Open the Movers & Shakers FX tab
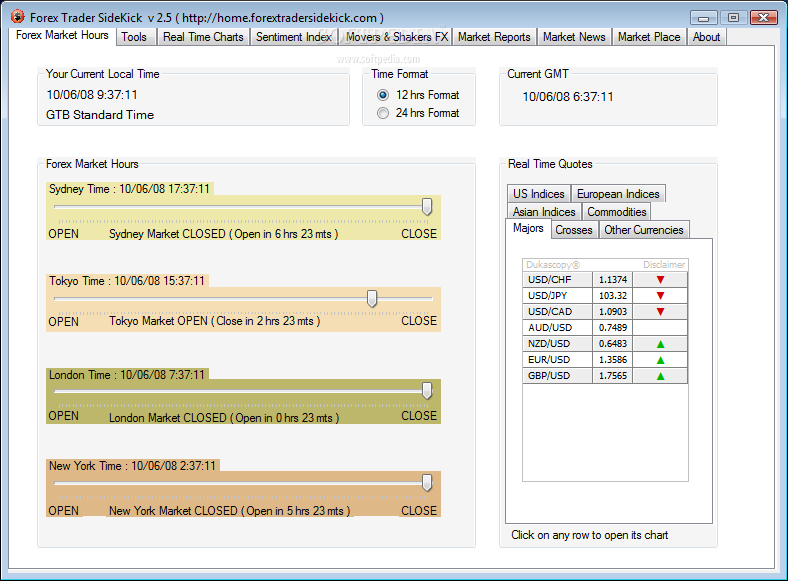This screenshot has height=581, width=788. coord(397,37)
